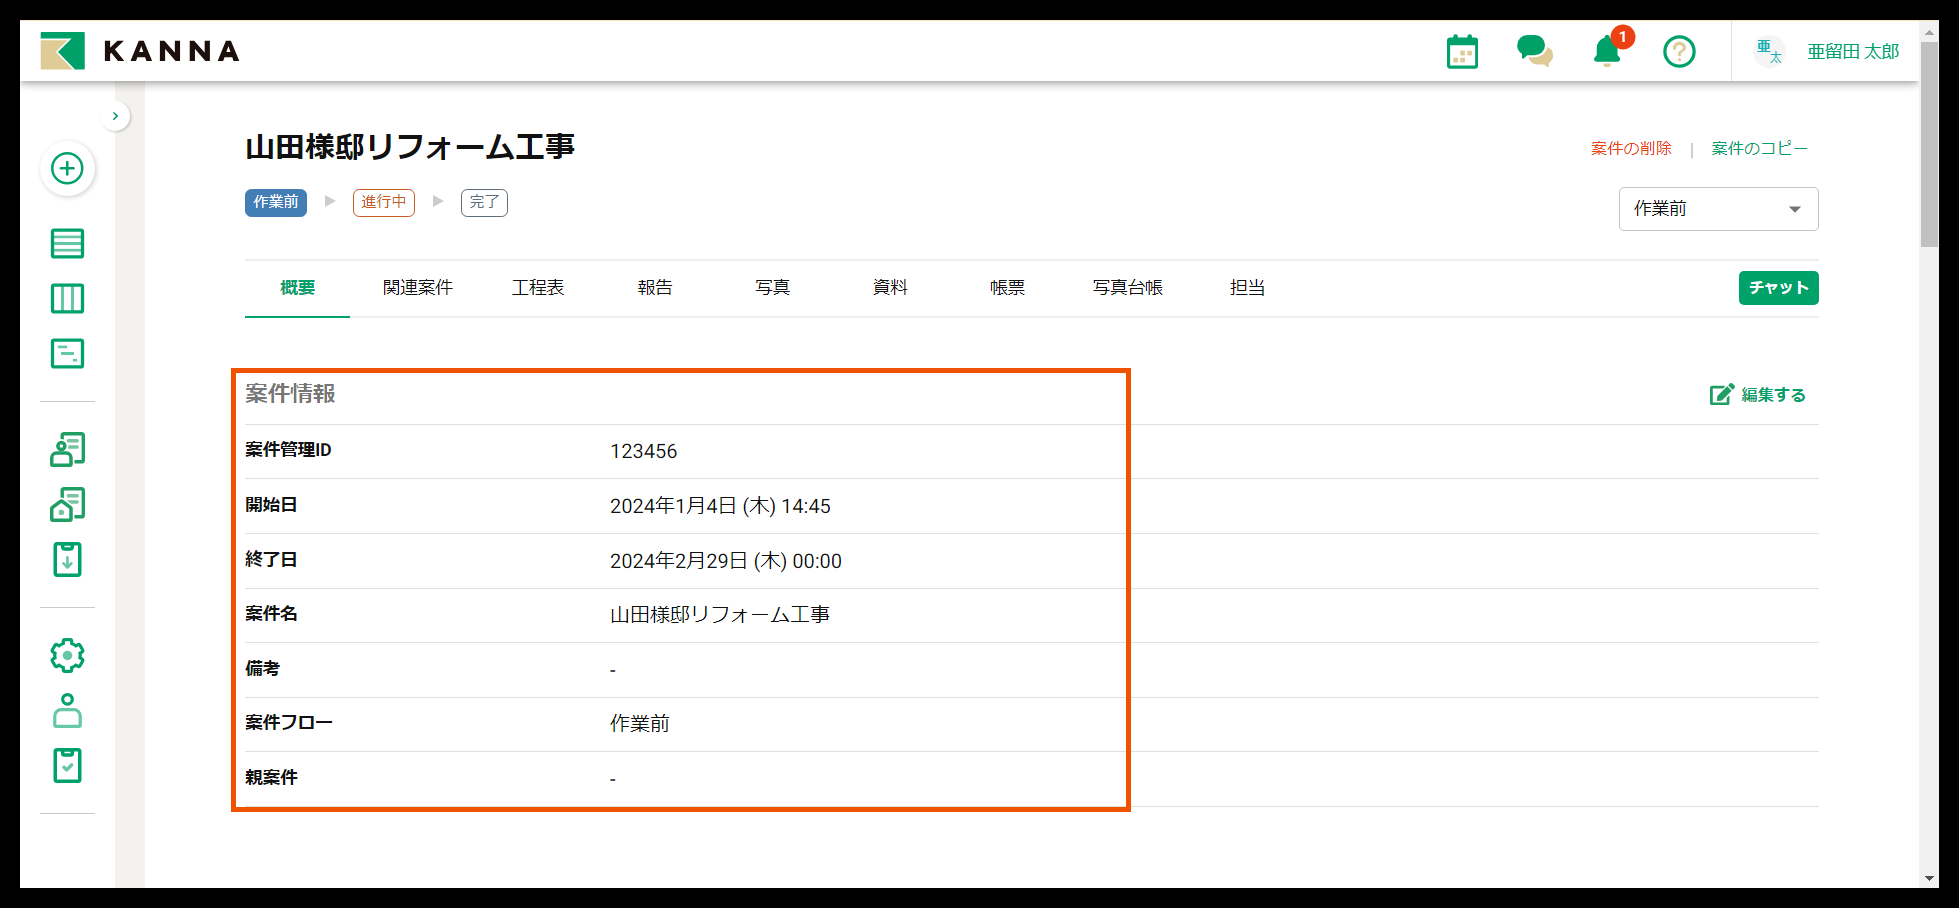Select the 作業前 status chip

(275, 202)
